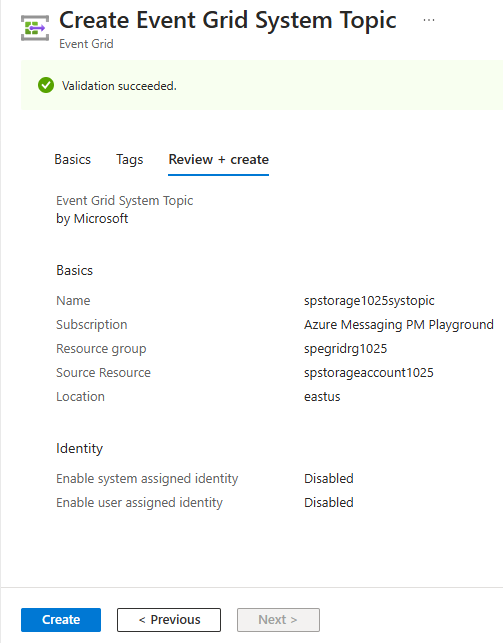The image size is (503, 643).
Task: Click the Create Event Grid System Topic title
Action: pos(228,21)
